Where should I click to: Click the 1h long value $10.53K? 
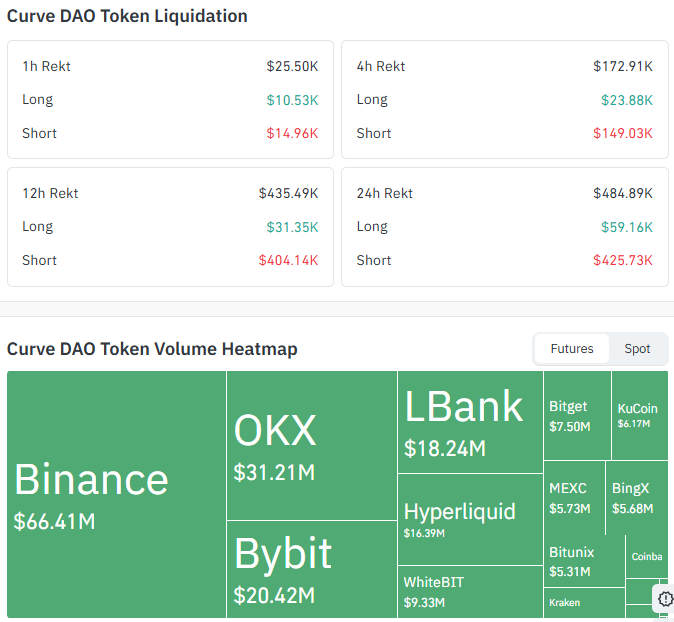coord(292,100)
